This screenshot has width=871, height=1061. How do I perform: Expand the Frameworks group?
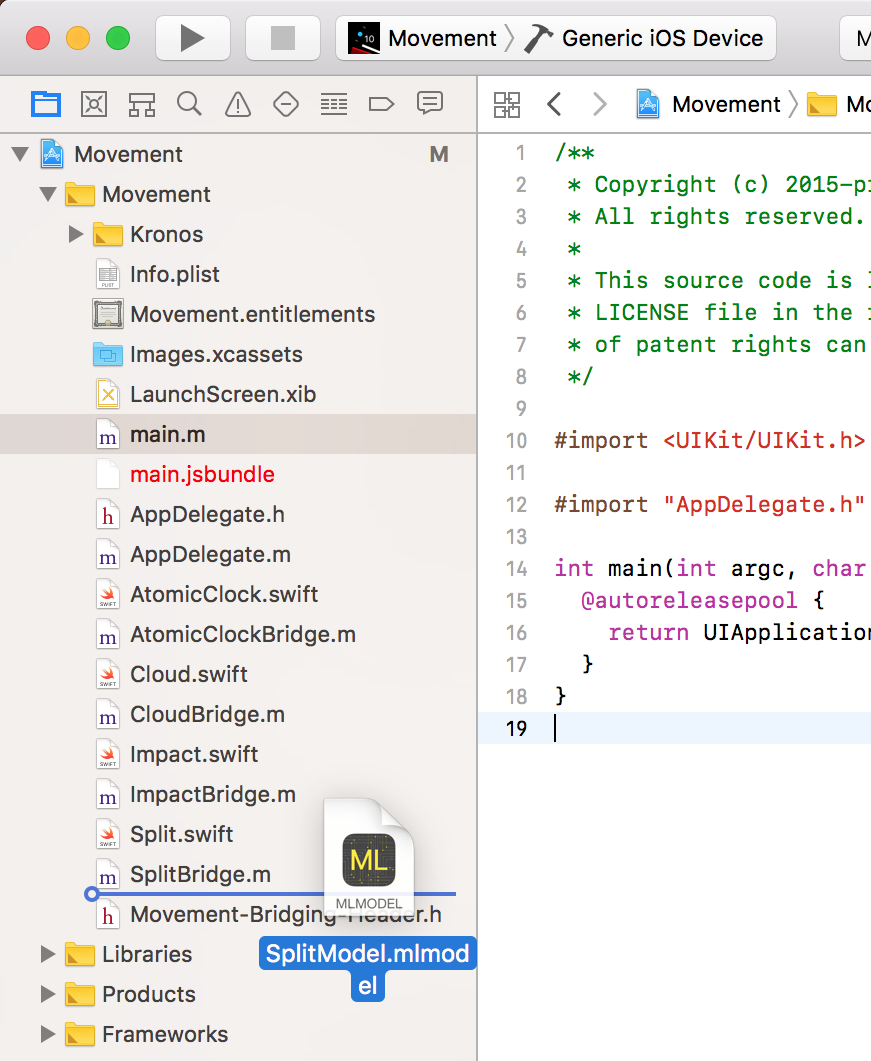tap(47, 1034)
